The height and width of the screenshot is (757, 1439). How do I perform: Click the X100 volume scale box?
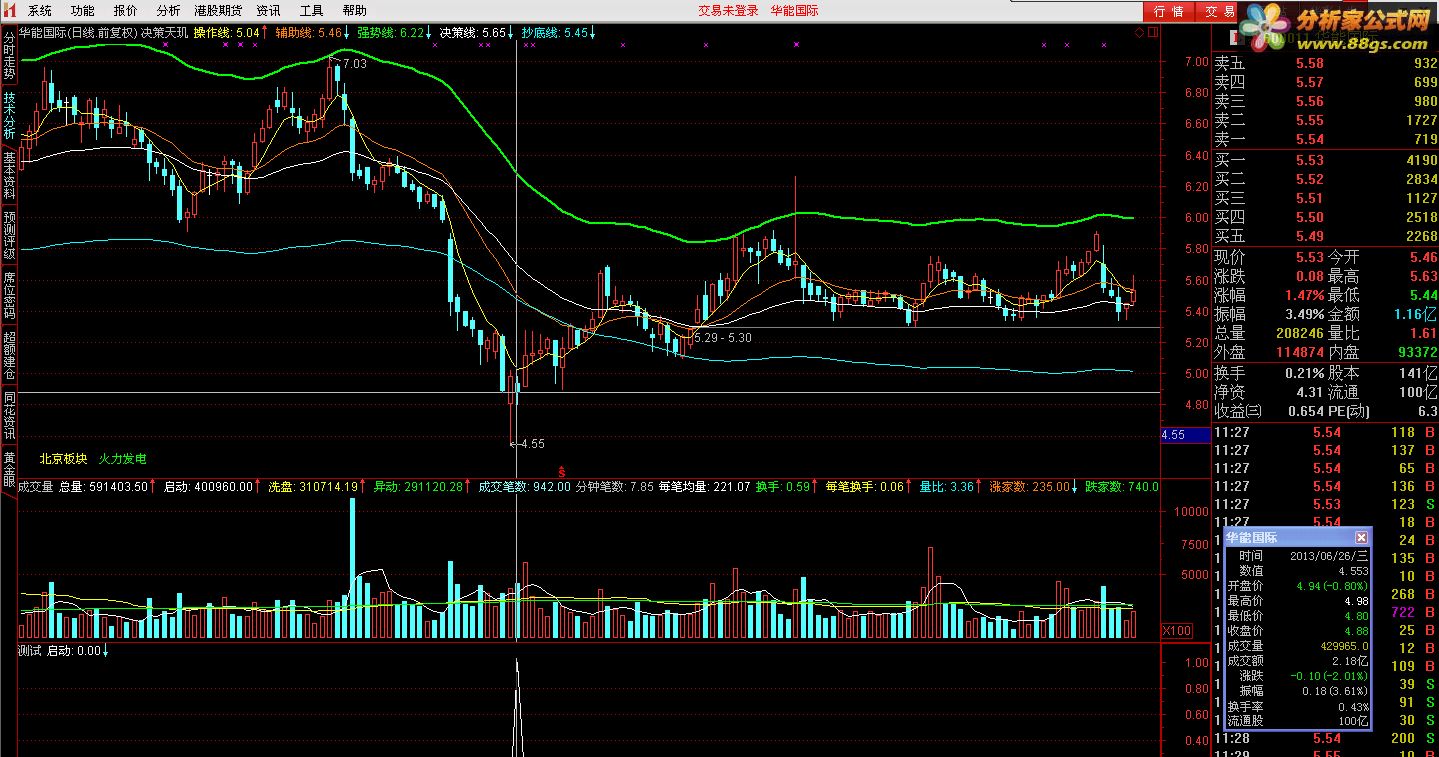[x=1177, y=631]
